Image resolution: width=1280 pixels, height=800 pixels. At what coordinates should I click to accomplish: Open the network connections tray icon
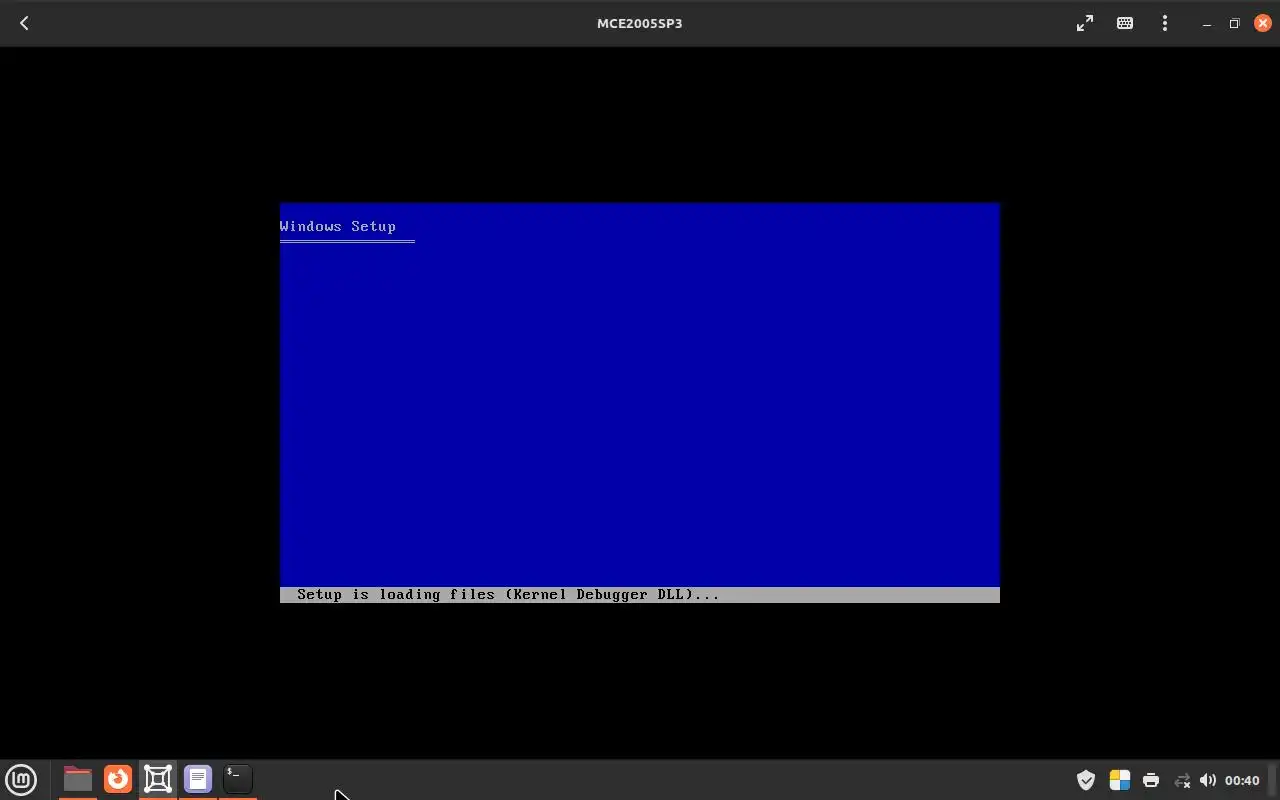coord(1182,780)
